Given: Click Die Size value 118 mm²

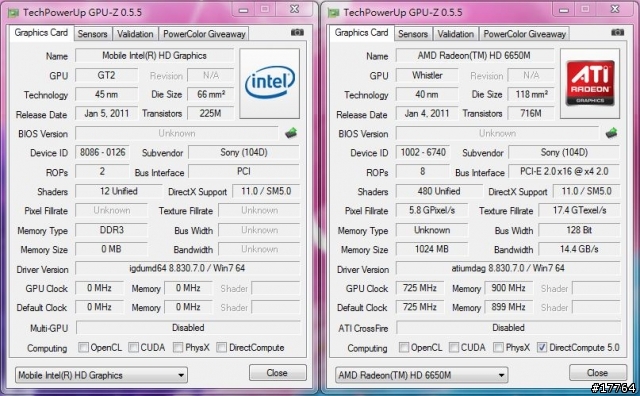Looking at the screenshot, I should [531, 94].
